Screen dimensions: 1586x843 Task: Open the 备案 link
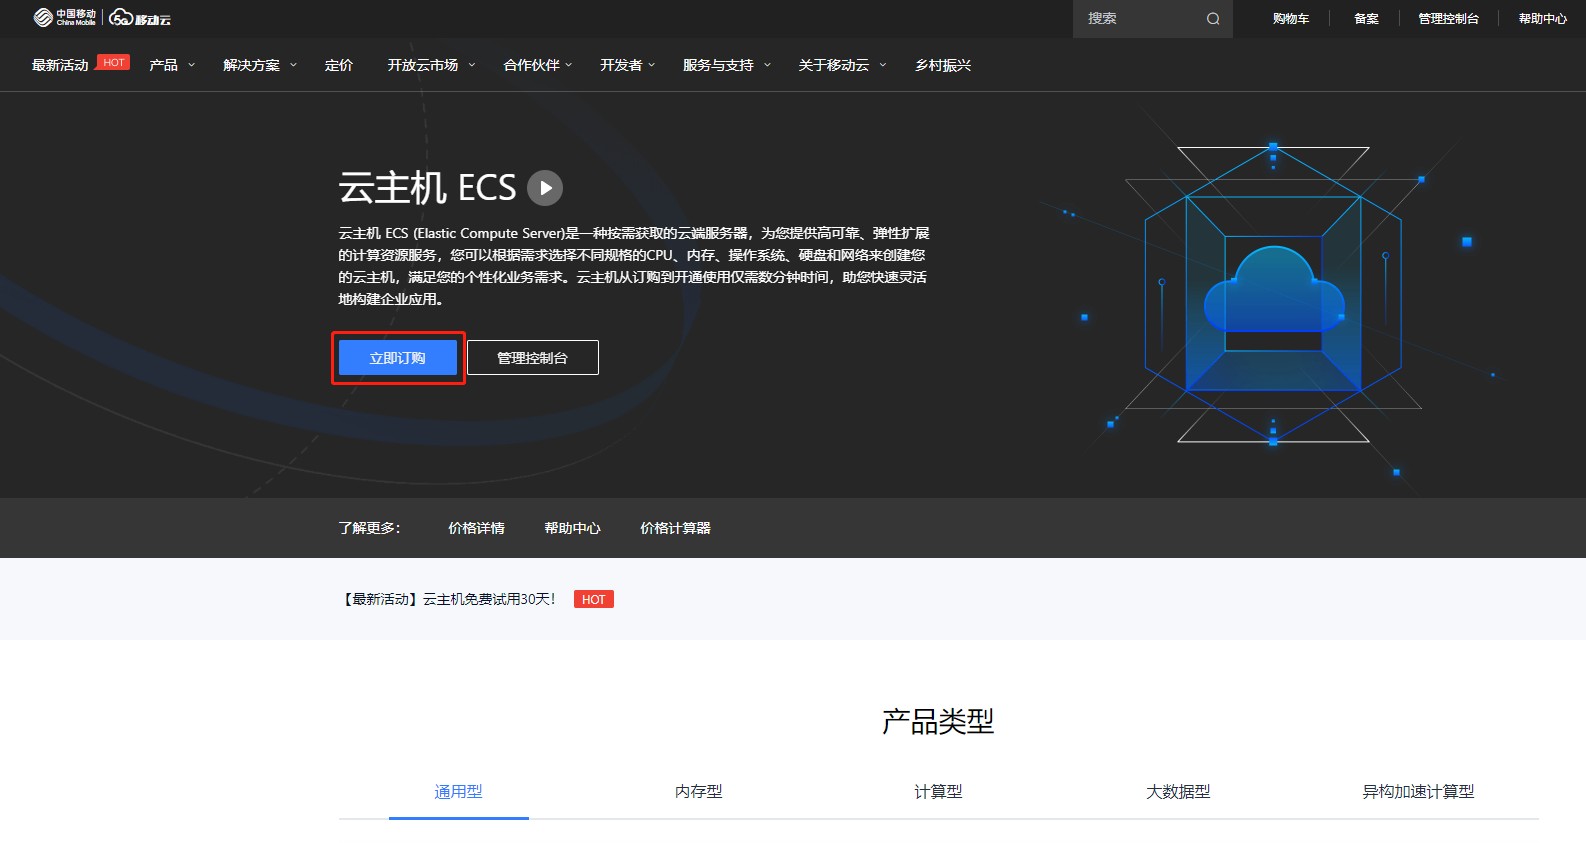[1366, 18]
